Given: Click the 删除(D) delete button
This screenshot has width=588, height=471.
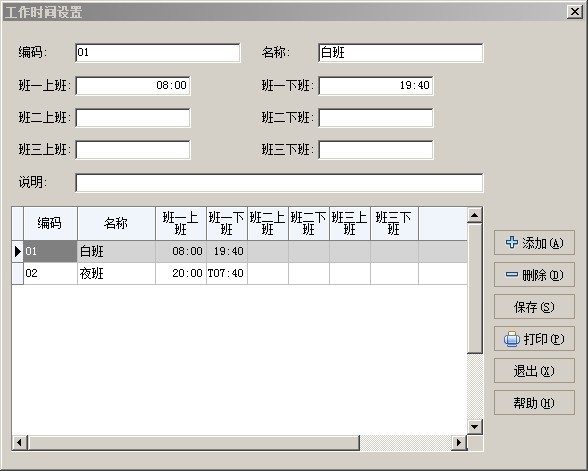Looking at the screenshot, I should click(x=534, y=275).
